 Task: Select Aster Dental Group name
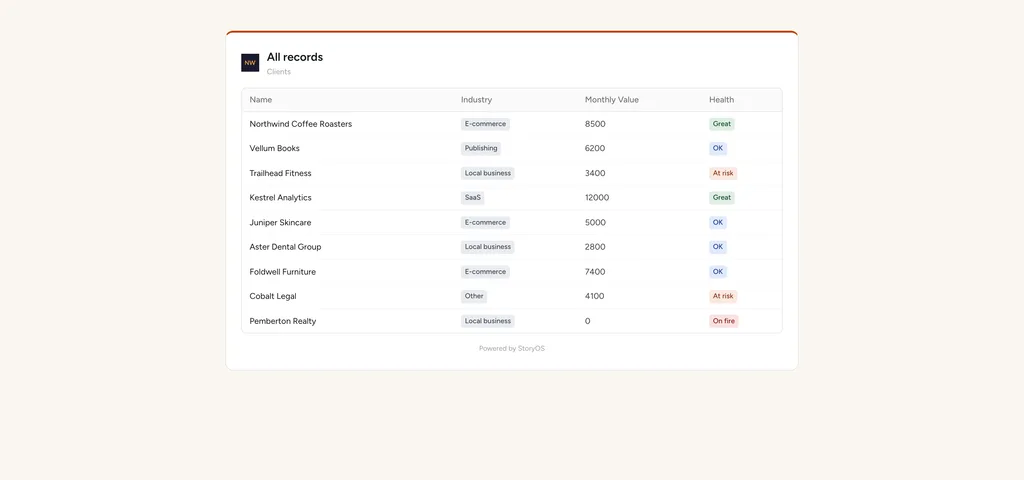(x=285, y=247)
